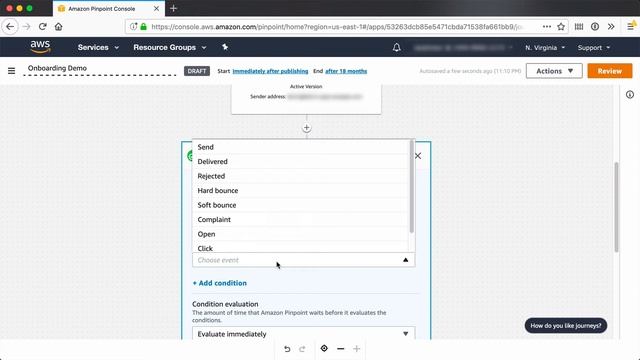Viewport: 640px width, 360px height.
Task: Click the browser forward arrow
Action: pos(27,27)
